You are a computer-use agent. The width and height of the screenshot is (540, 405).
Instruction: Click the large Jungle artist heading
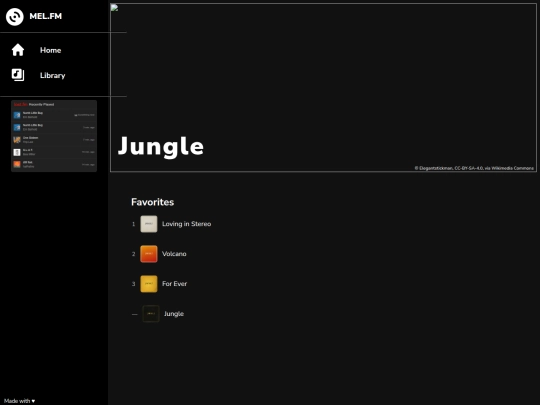click(161, 147)
